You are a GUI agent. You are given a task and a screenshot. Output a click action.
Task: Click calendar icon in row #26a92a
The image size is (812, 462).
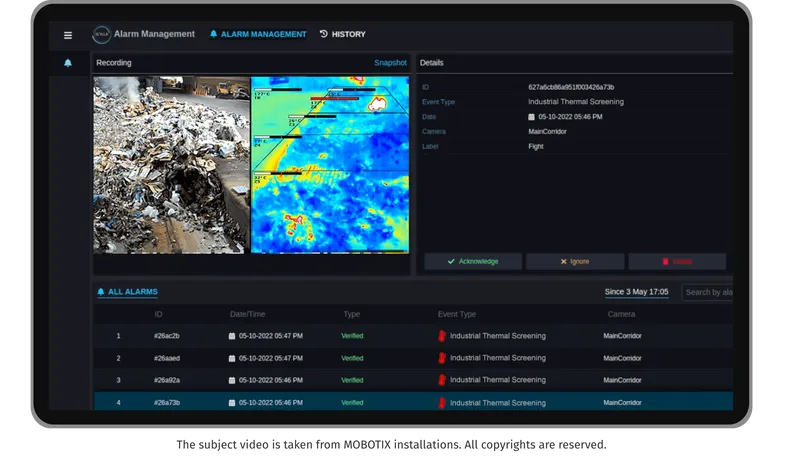tap(232, 380)
